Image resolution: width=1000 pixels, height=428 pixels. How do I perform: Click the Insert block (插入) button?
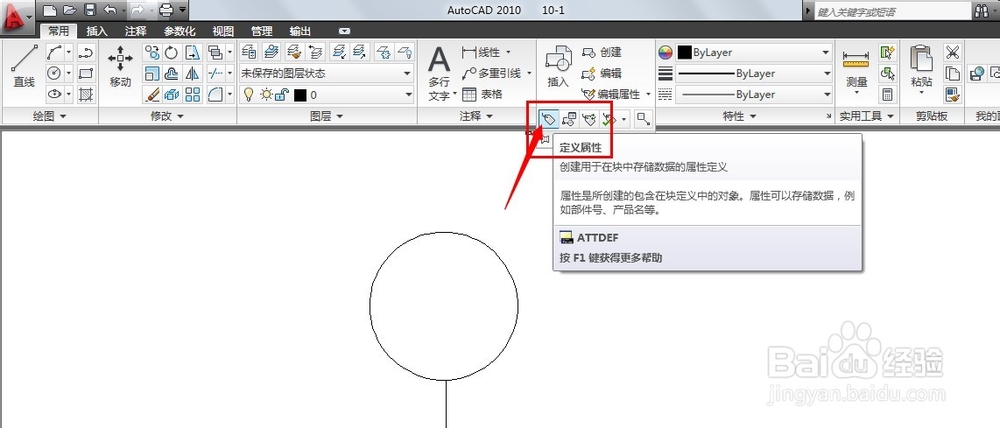click(557, 66)
